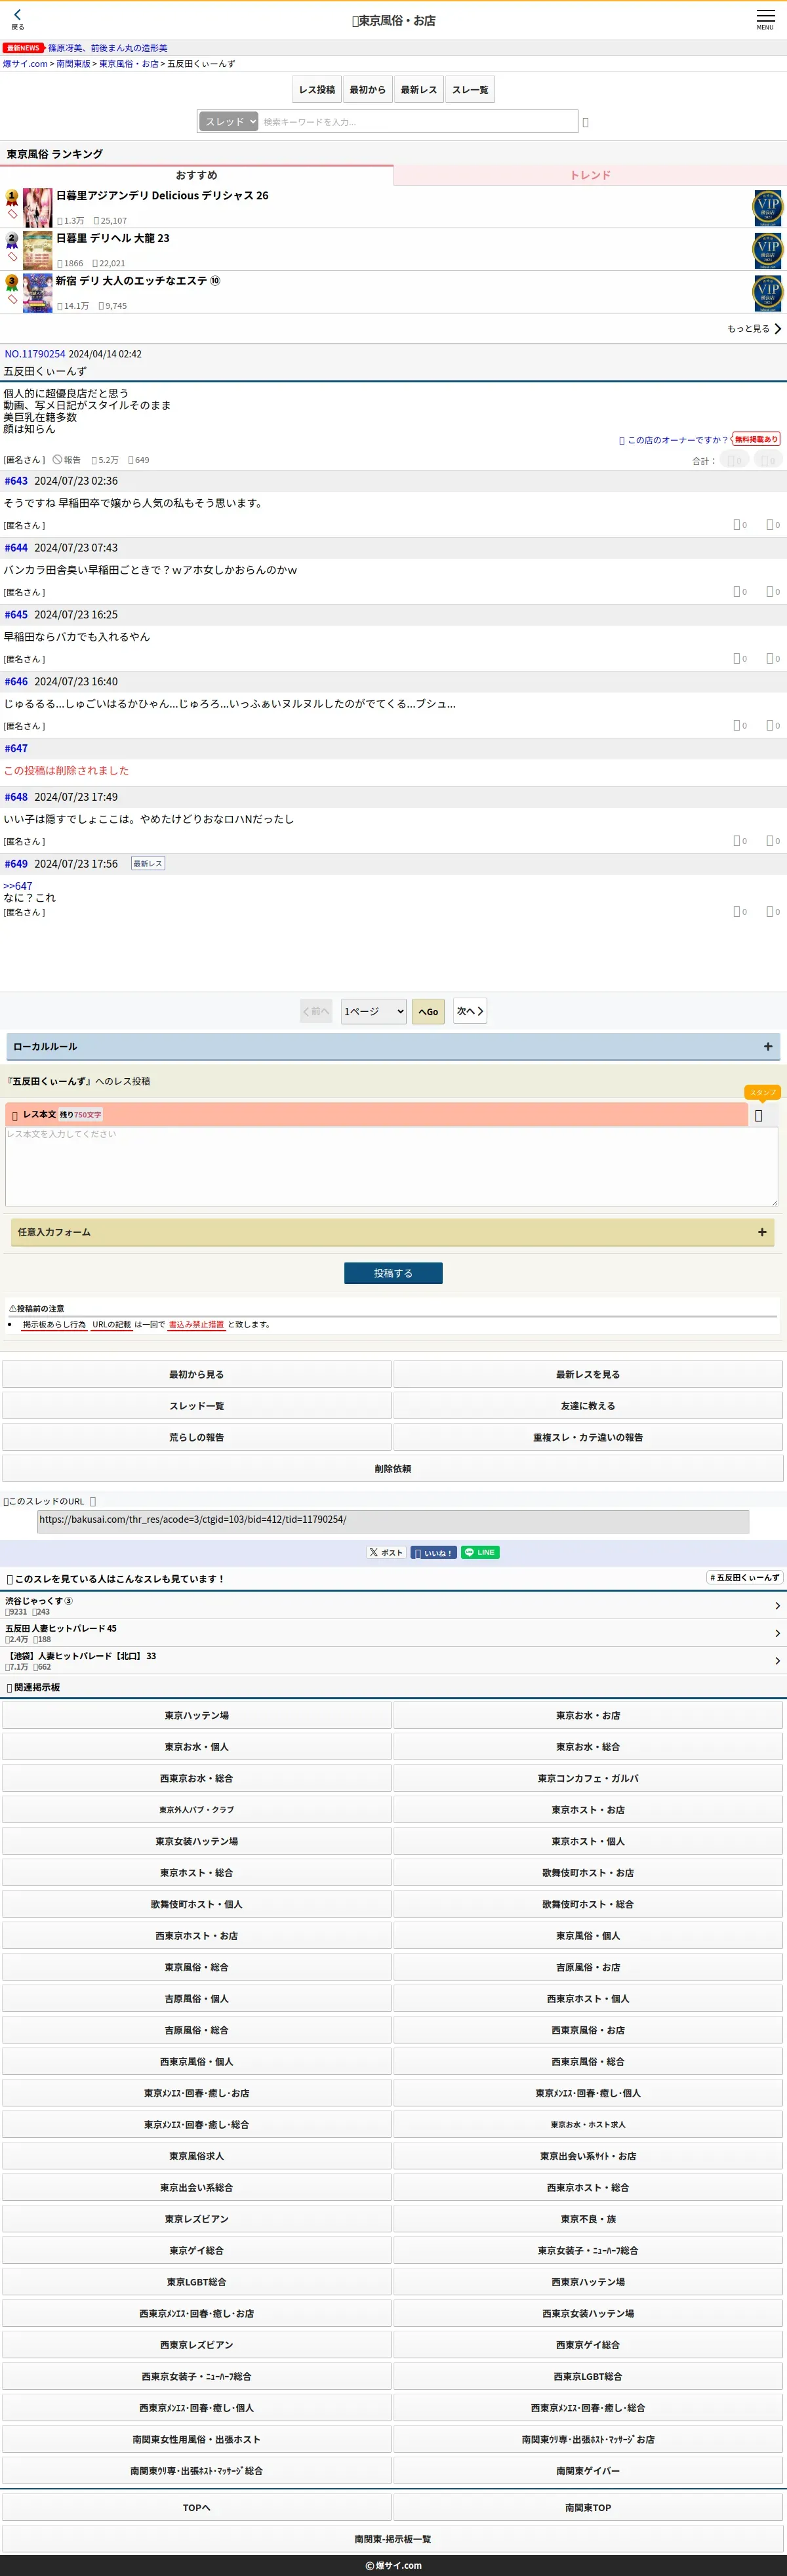Open 南関東版 breadcrumb link
The width and height of the screenshot is (787, 2576).
[x=73, y=63]
